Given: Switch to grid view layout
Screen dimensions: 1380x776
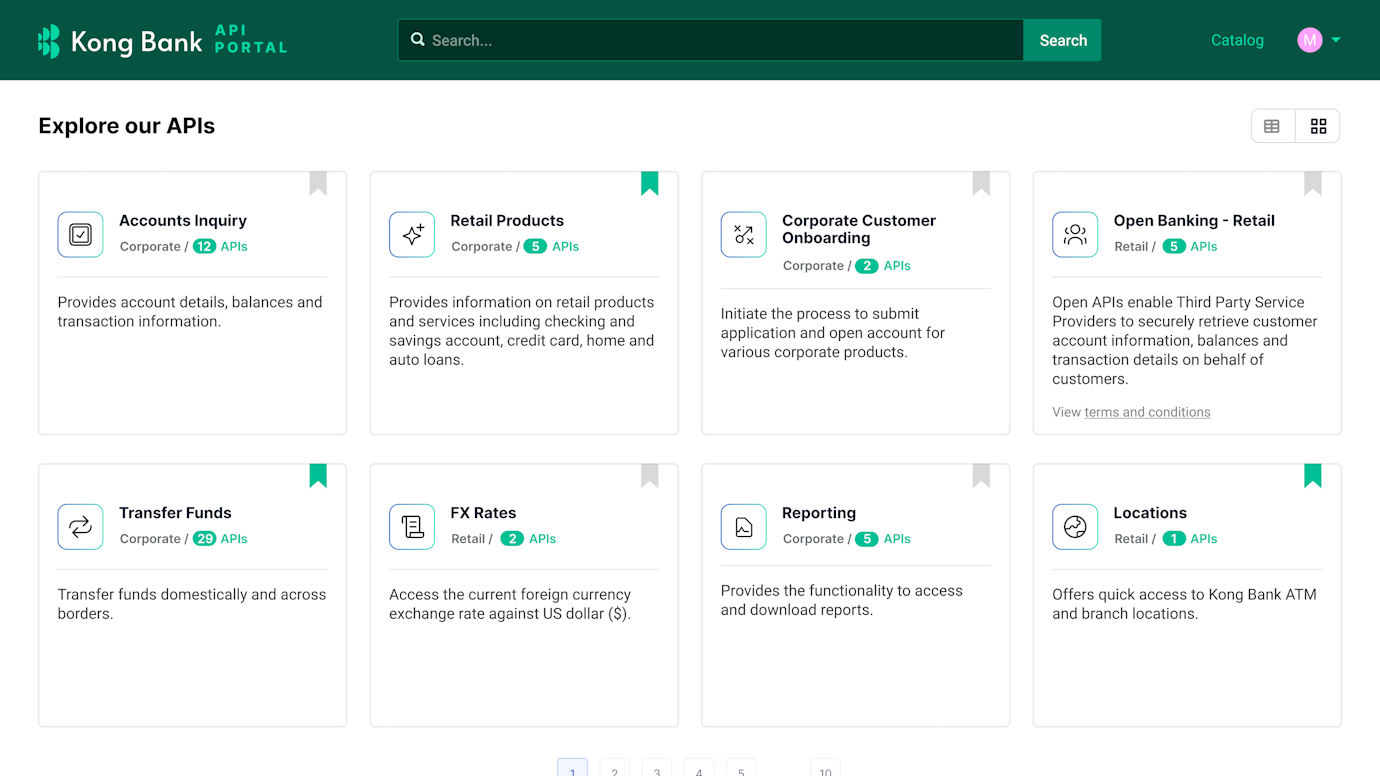Looking at the screenshot, I should (1318, 125).
